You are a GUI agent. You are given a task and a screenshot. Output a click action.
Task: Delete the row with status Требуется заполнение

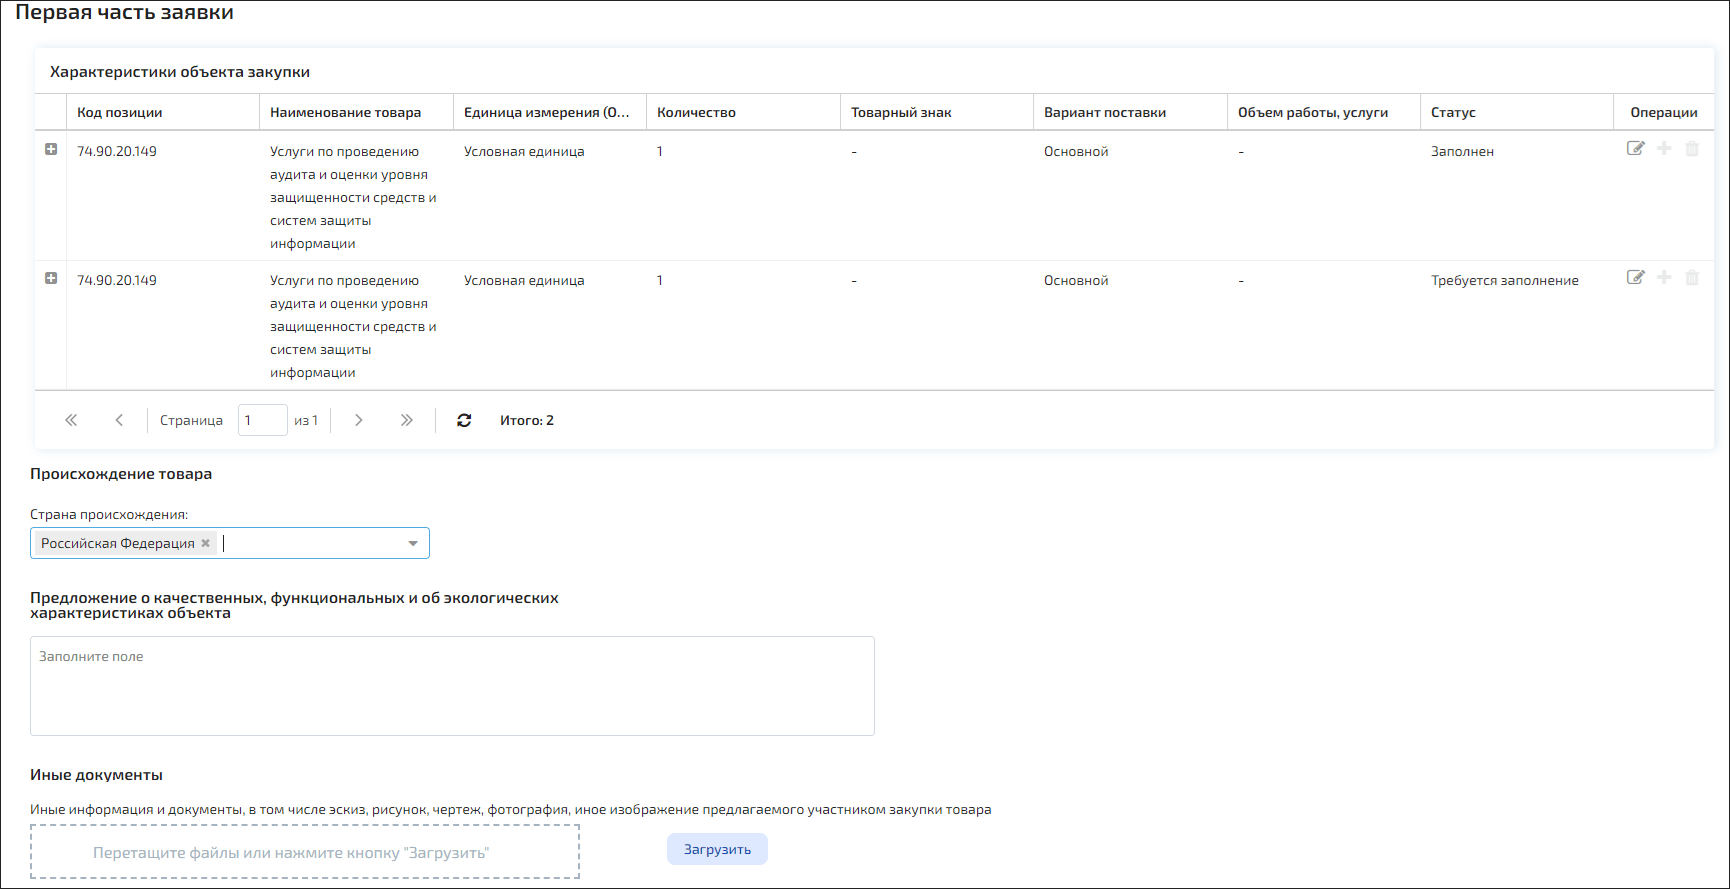tap(1692, 277)
